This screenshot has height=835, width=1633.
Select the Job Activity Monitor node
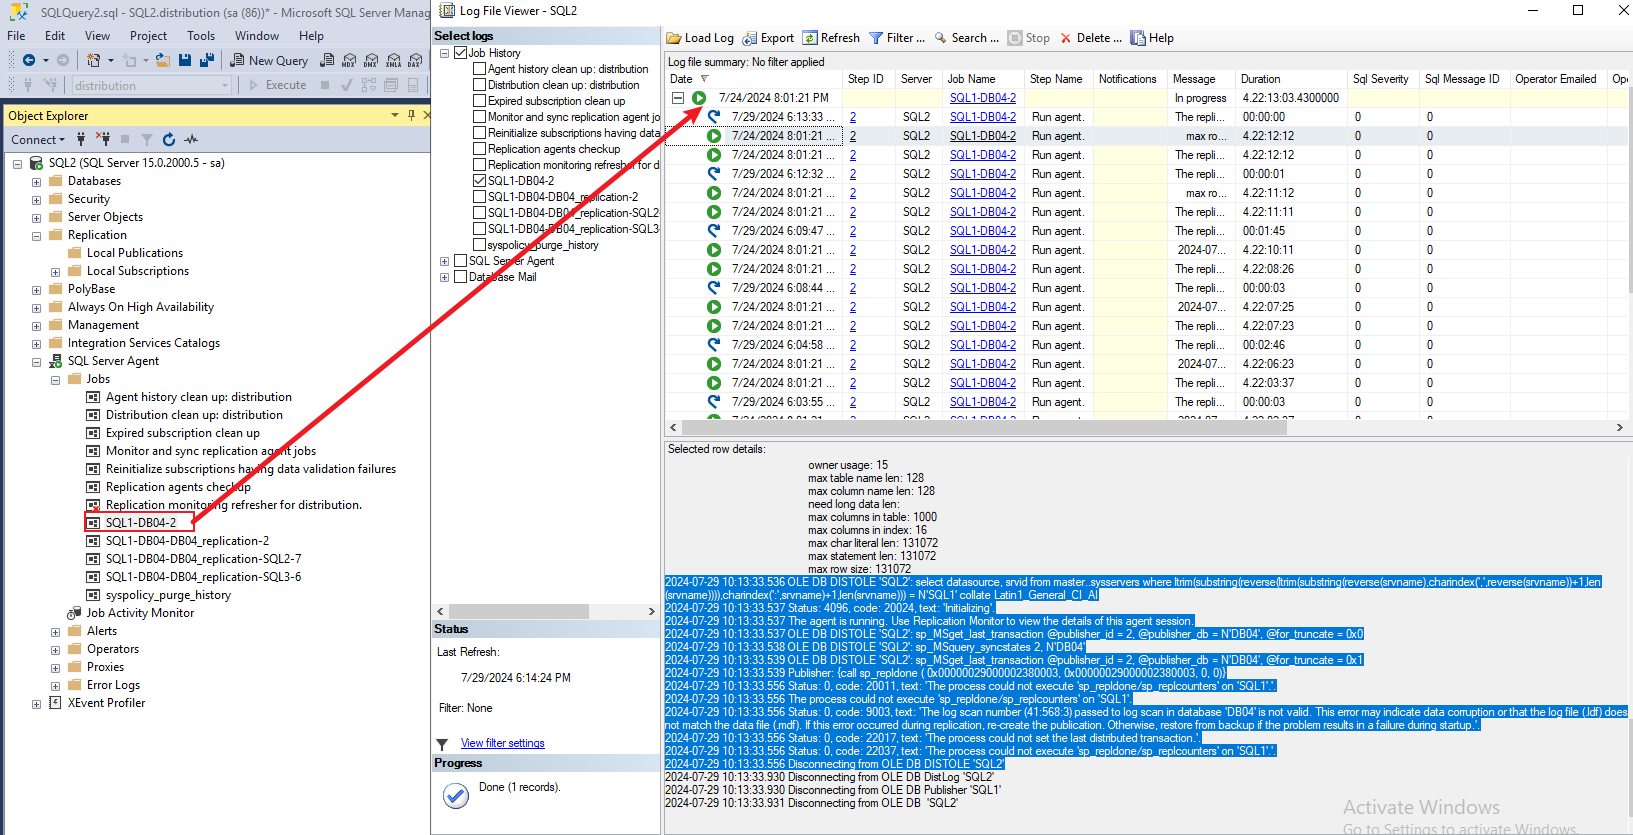click(140, 613)
